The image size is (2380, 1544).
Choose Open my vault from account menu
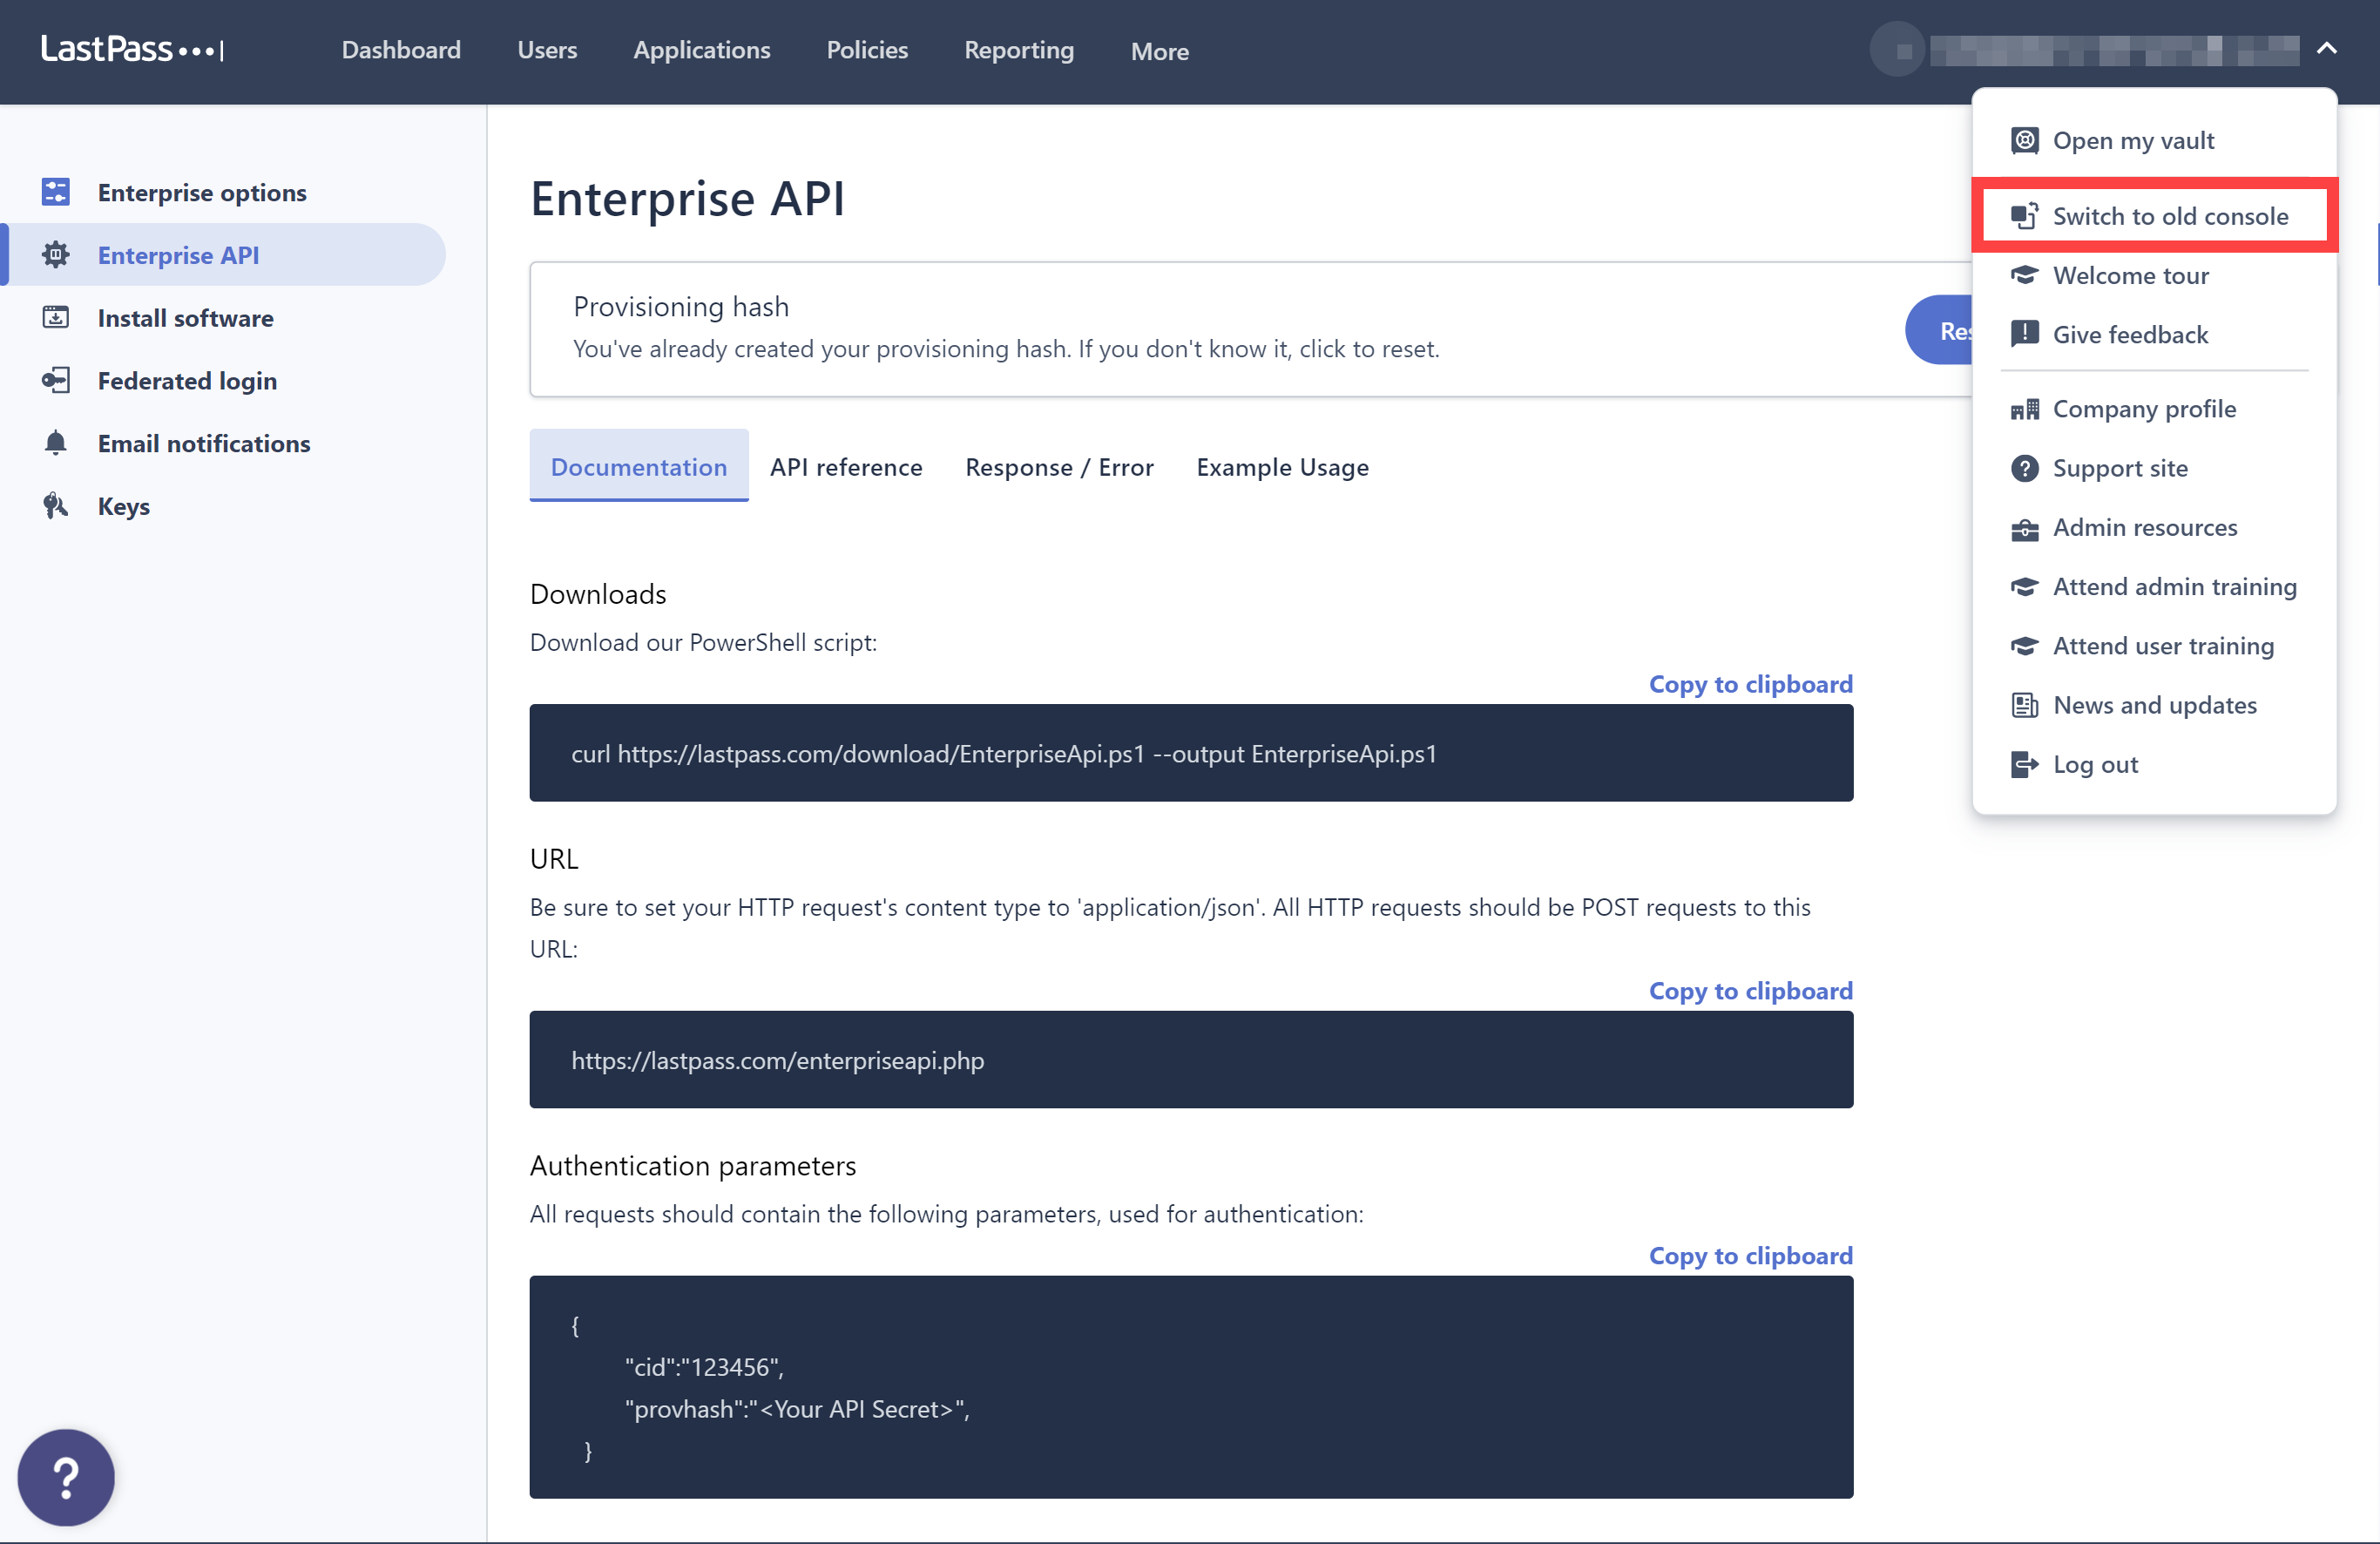click(x=2154, y=140)
